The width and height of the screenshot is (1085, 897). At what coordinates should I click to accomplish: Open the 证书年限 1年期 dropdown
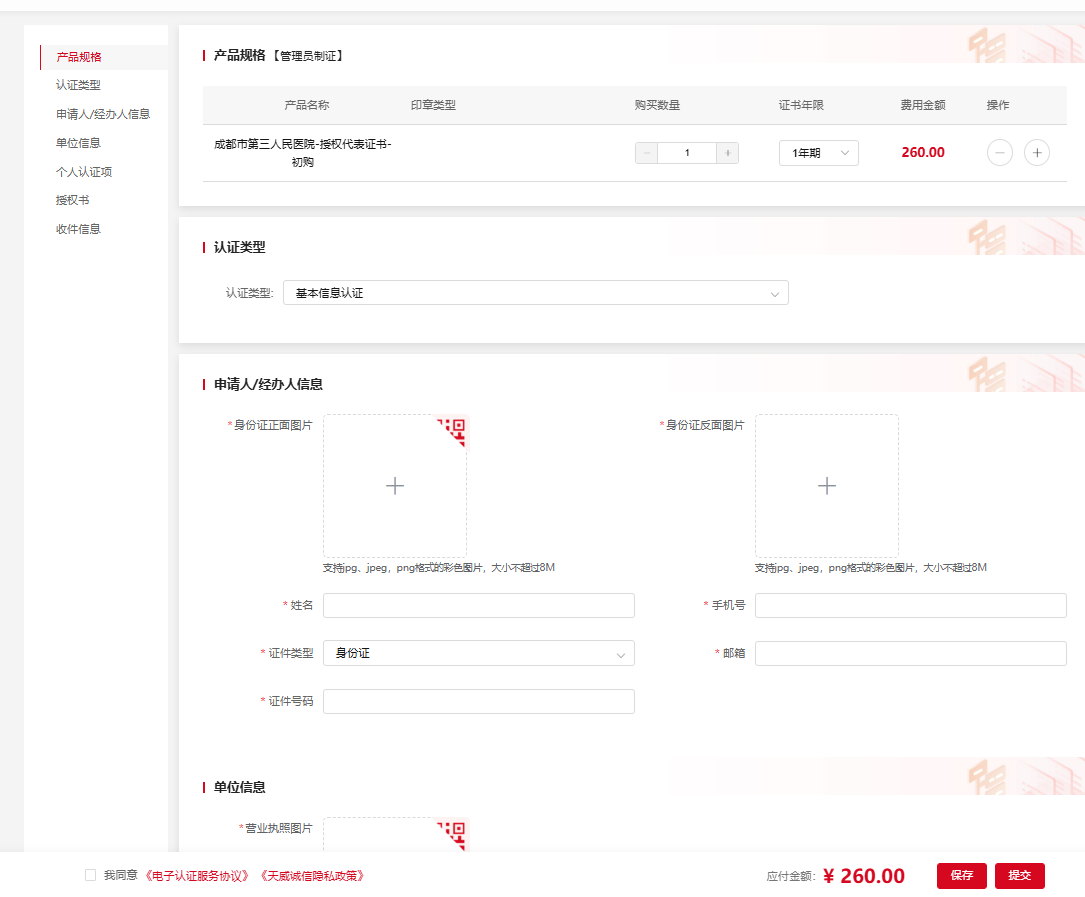[x=818, y=153]
